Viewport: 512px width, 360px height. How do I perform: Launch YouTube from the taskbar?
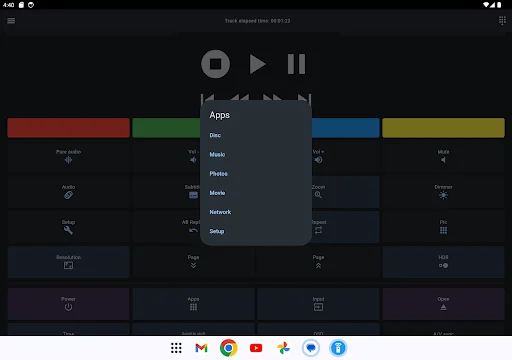(256, 348)
